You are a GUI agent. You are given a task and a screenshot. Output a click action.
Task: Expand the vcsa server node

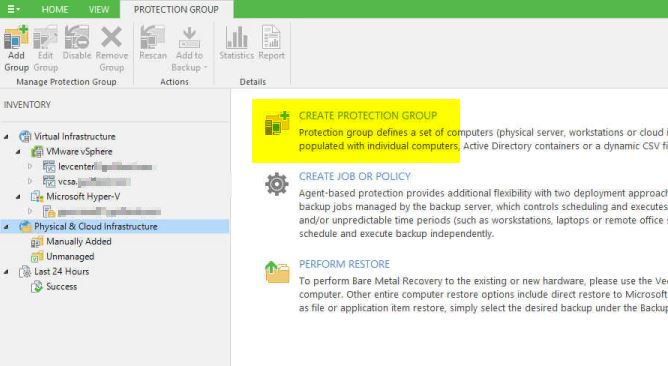click(x=30, y=182)
